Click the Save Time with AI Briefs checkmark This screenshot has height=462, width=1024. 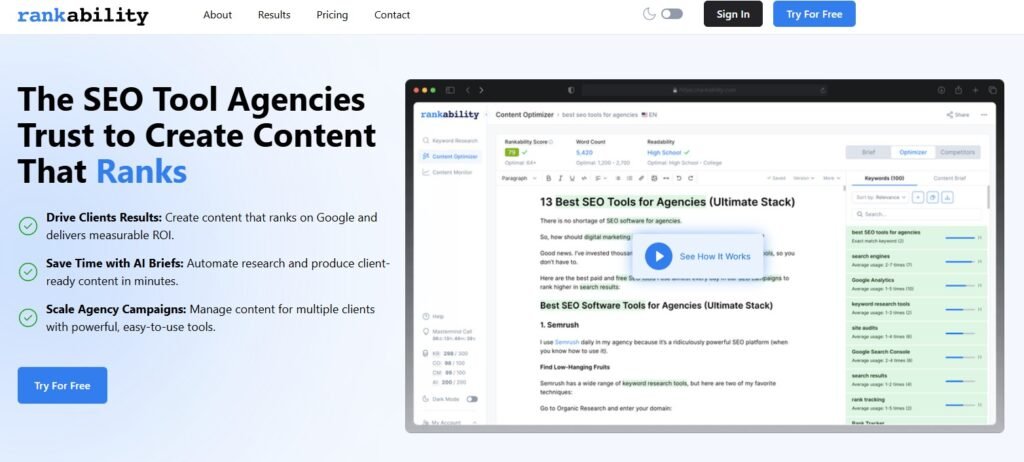tap(27, 272)
